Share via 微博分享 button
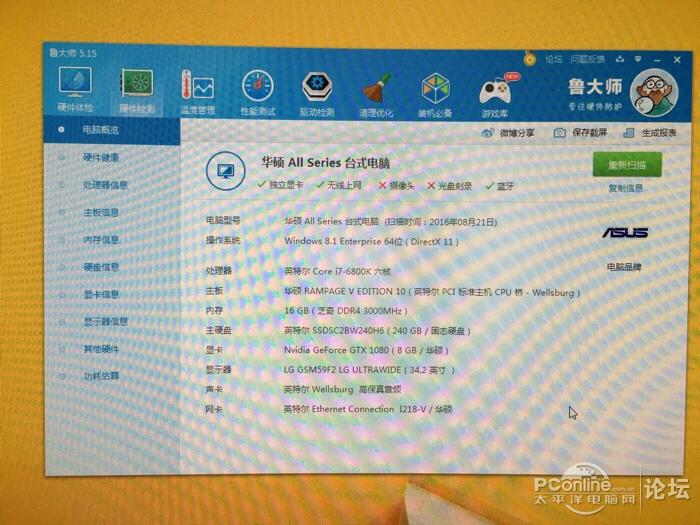Screen dimensions: 700x525 pyautogui.click(x=508, y=133)
